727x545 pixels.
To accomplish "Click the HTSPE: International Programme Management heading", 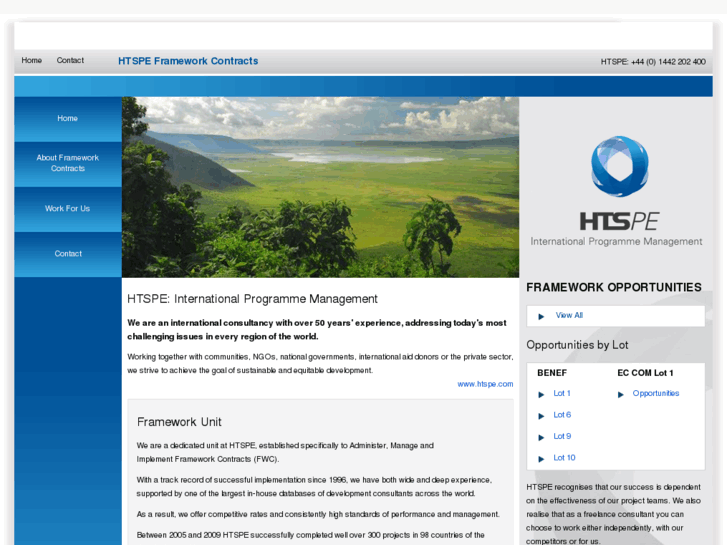I will pyautogui.click(x=252, y=299).
